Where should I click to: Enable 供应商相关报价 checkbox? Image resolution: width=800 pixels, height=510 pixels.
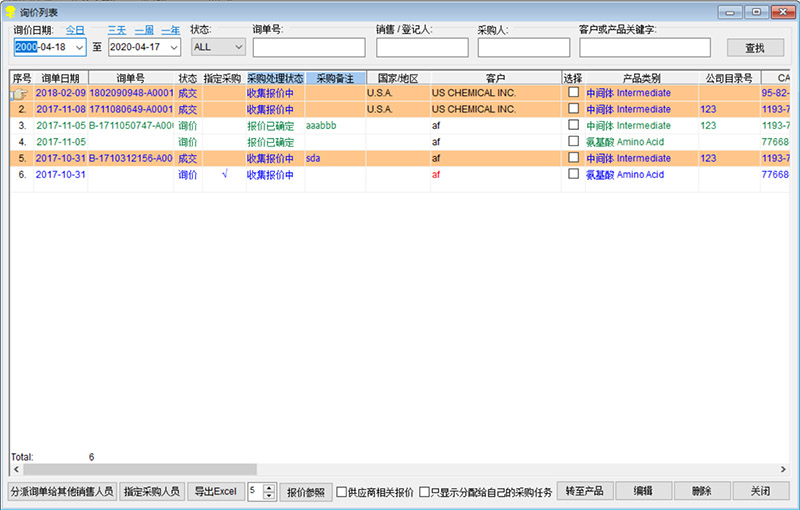point(342,492)
